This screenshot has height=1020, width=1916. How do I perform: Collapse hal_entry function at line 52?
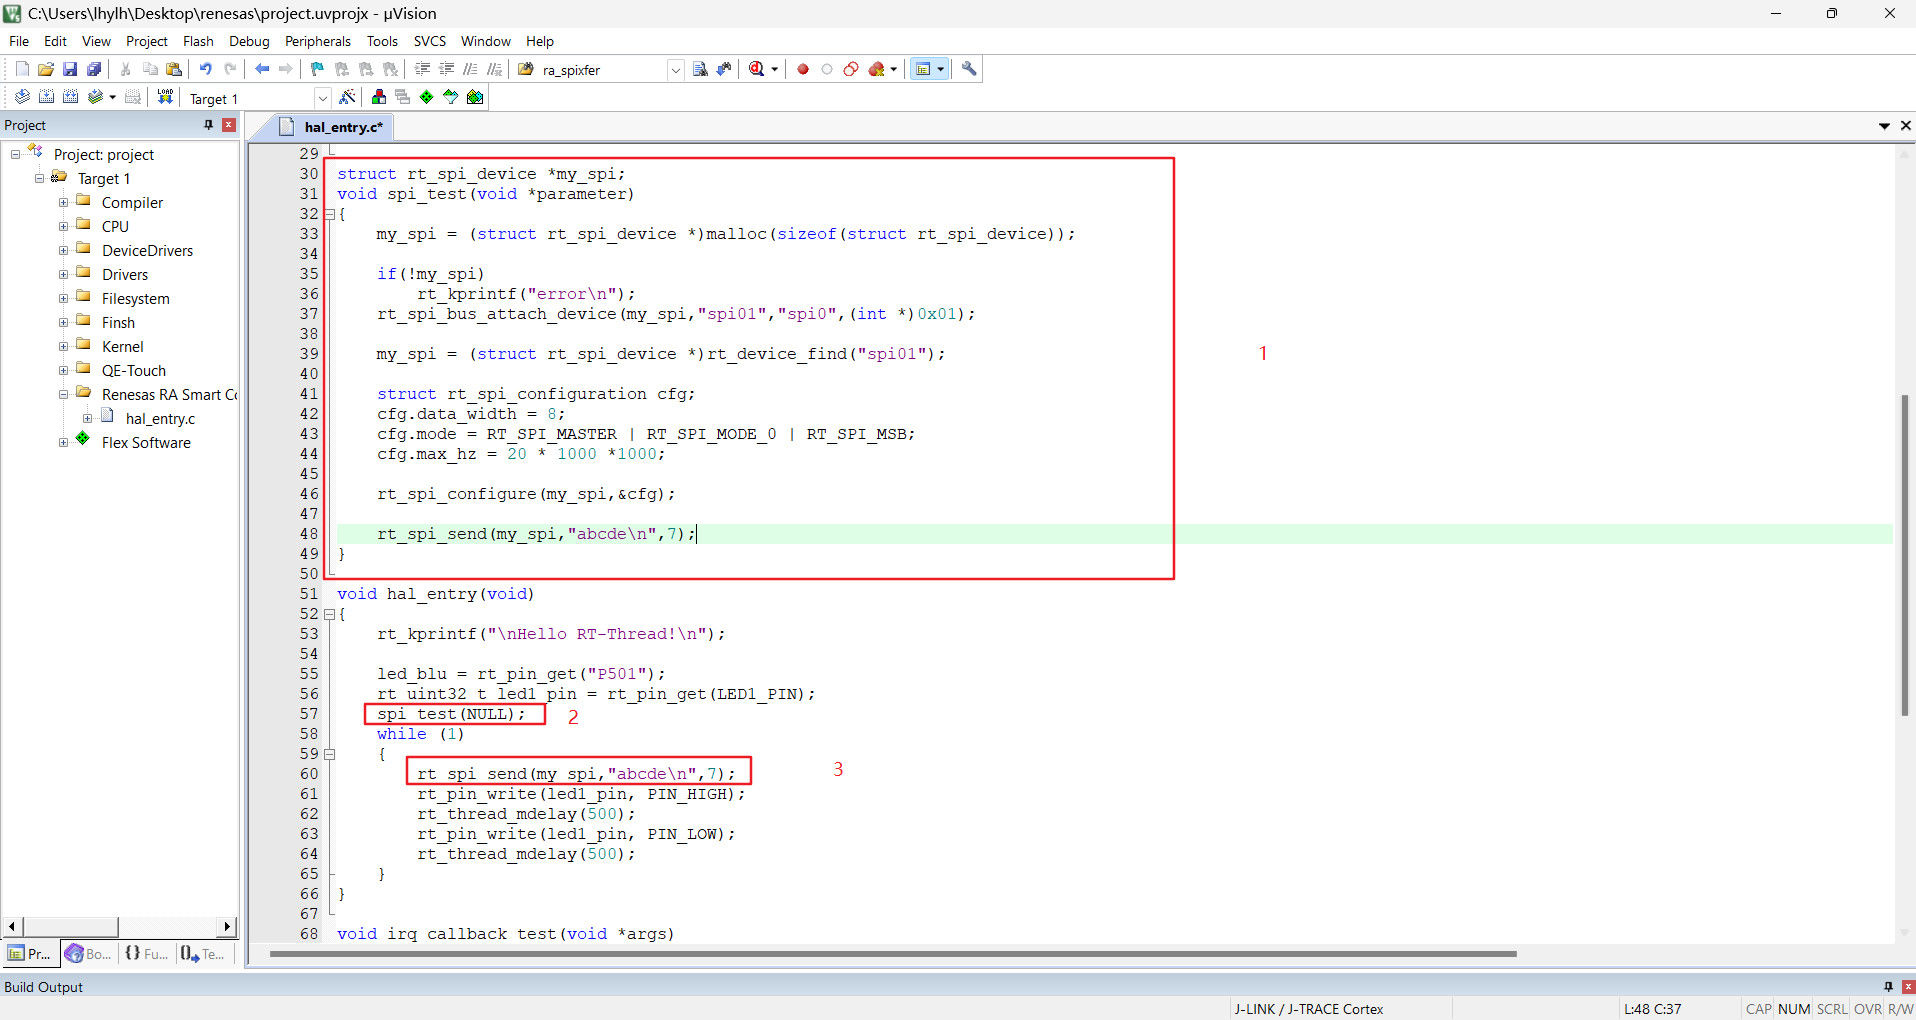329,614
